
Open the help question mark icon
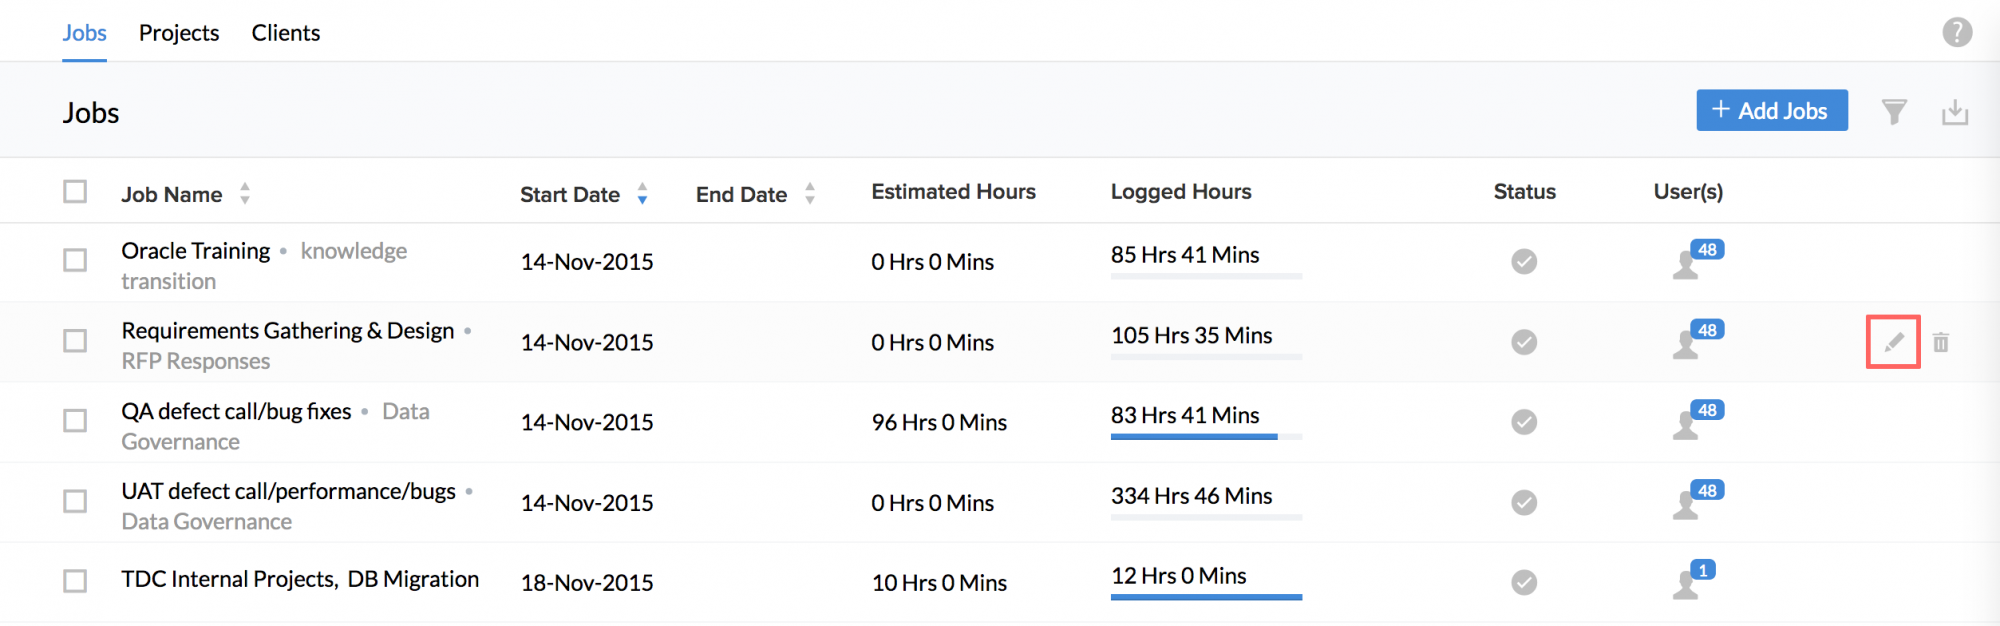(1957, 33)
